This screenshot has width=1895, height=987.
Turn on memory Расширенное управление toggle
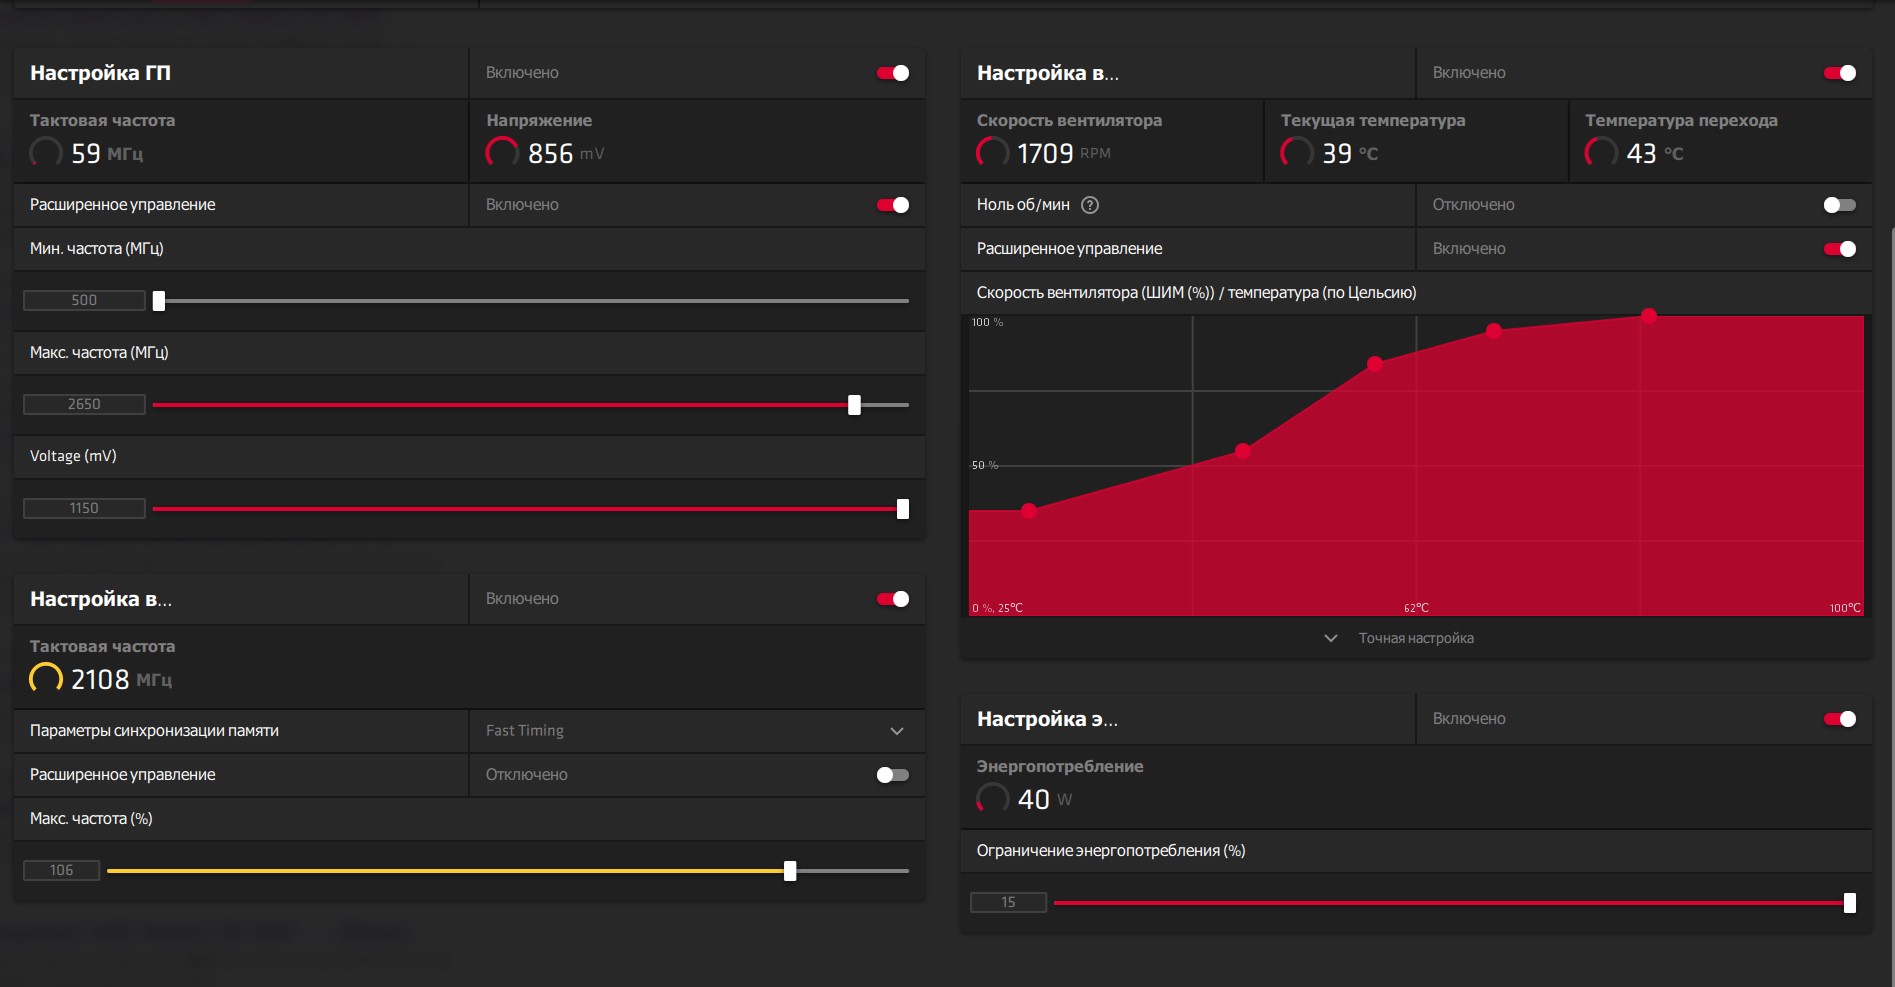[x=892, y=775]
